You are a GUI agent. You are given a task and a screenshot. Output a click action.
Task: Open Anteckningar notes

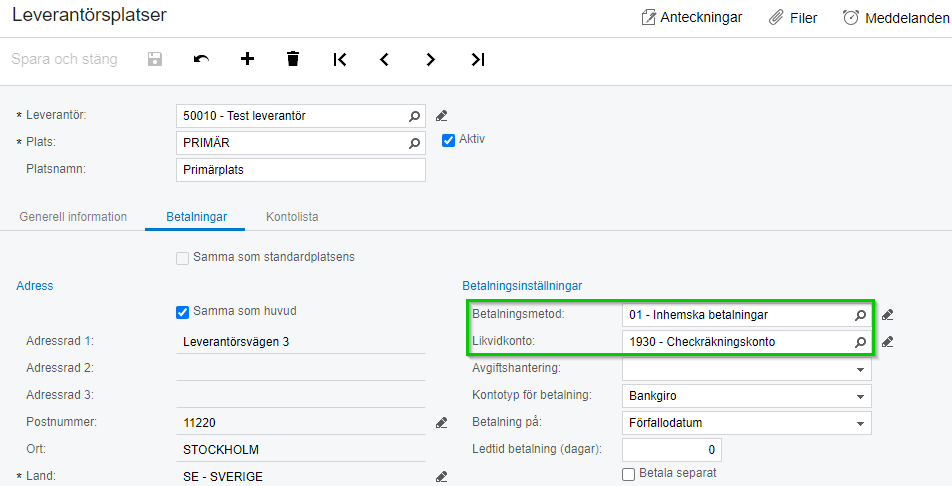coord(690,17)
